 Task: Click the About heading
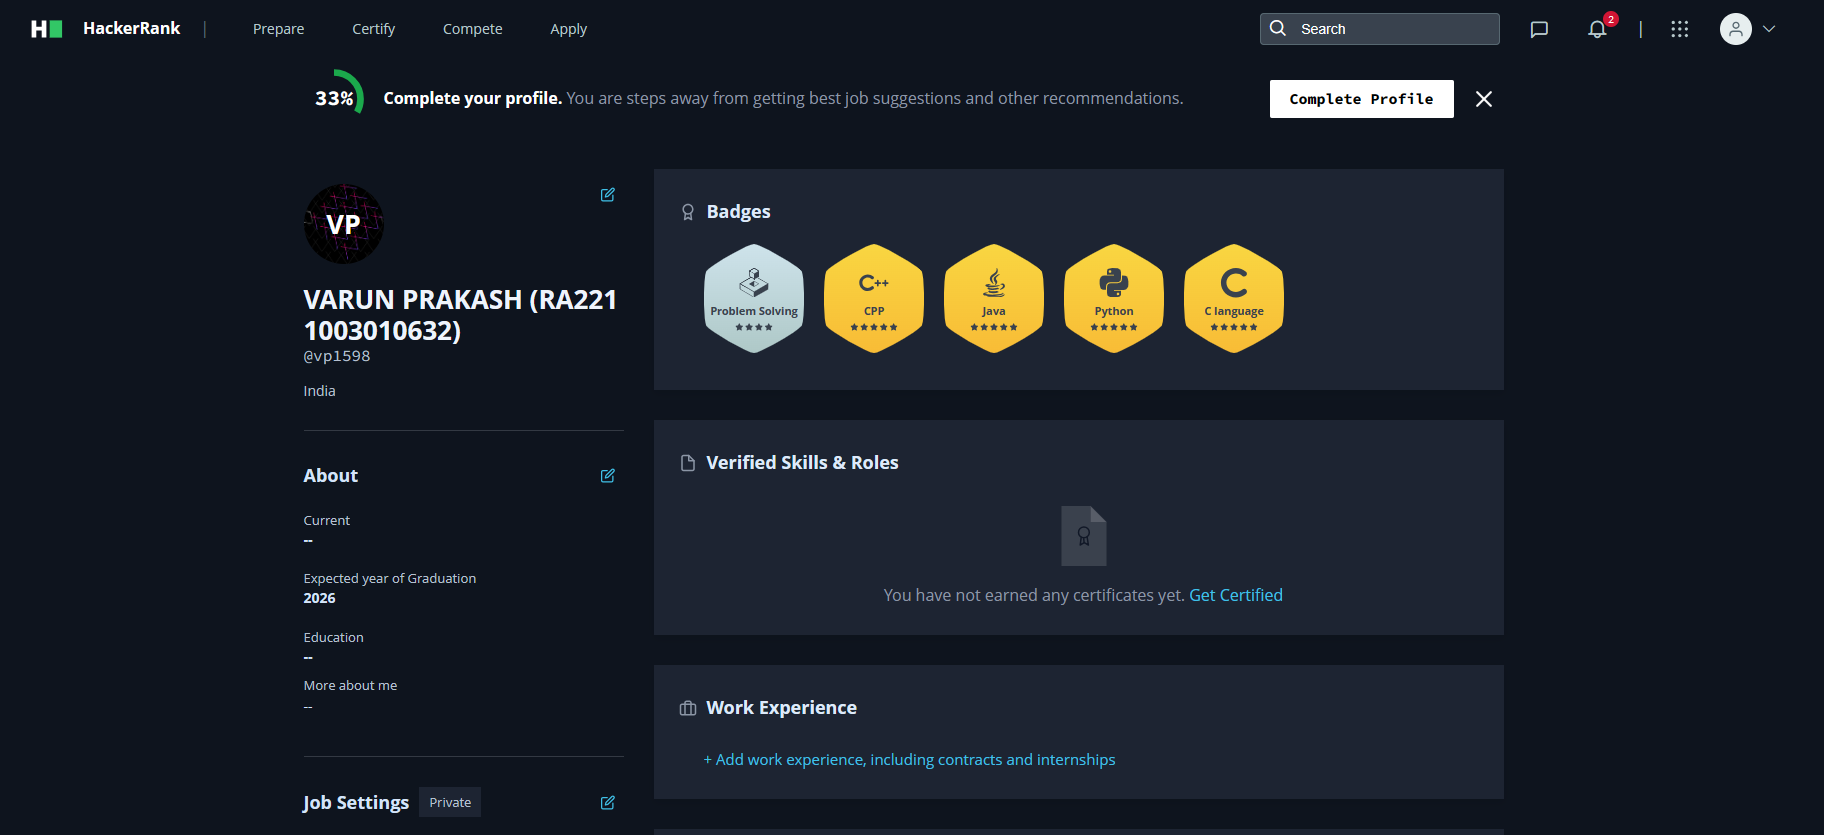point(331,476)
